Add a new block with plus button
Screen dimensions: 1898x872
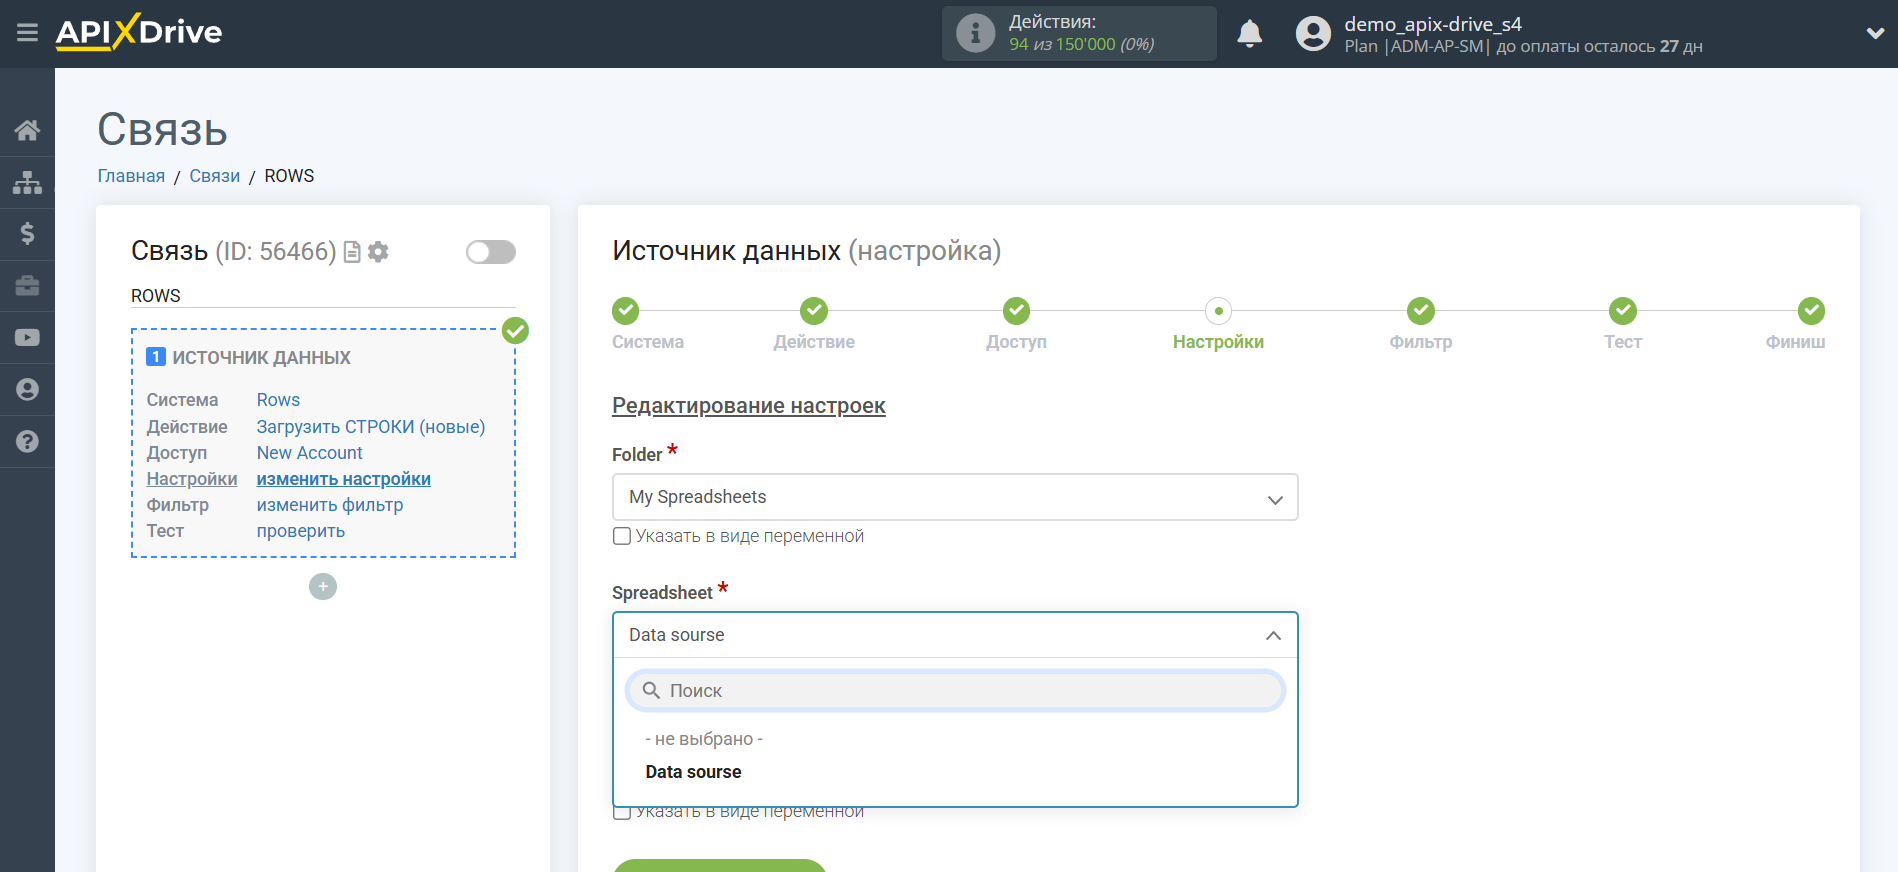pos(323,586)
